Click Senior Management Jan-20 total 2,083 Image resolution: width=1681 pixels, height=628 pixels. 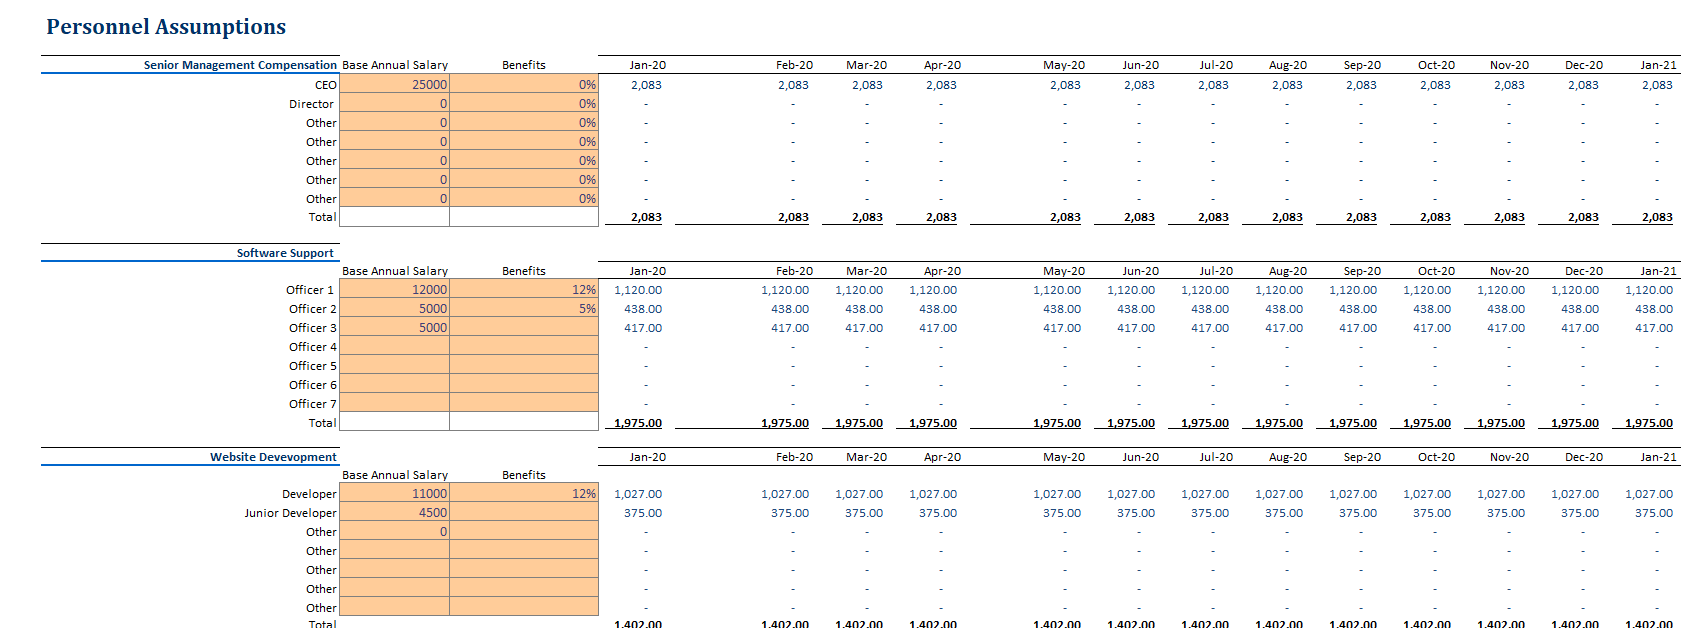tap(646, 217)
